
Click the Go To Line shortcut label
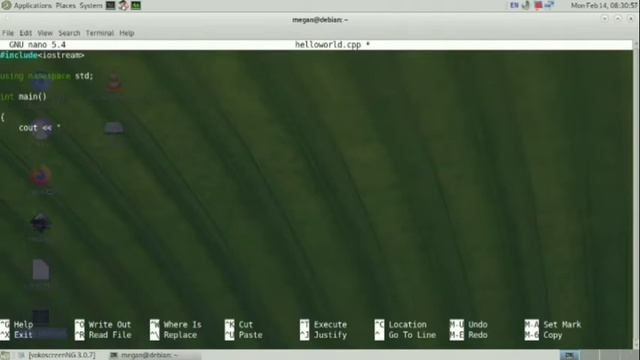(412, 335)
